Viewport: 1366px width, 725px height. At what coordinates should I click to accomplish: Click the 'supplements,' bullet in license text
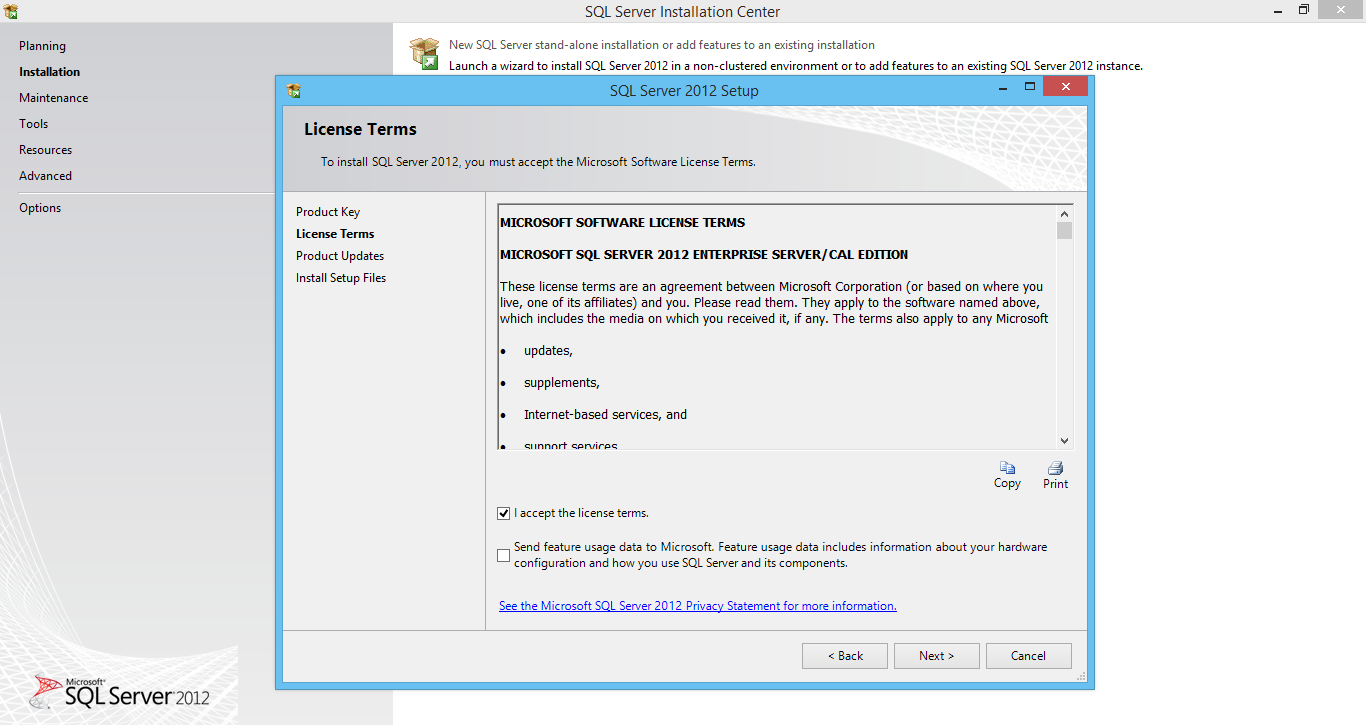coord(562,383)
